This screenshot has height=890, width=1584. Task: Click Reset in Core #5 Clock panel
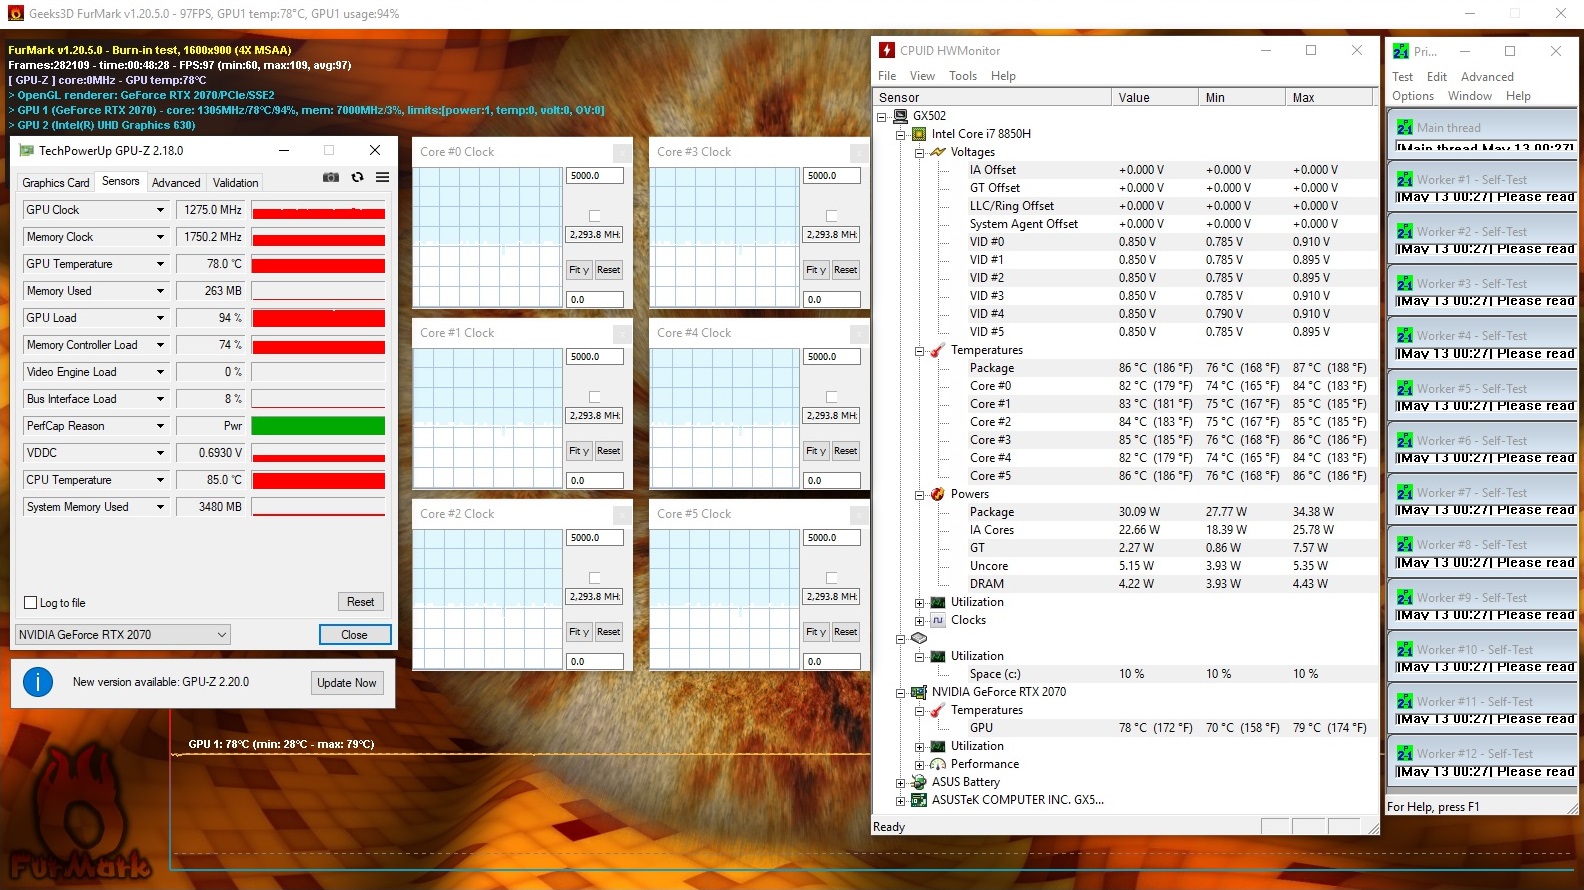(x=846, y=632)
